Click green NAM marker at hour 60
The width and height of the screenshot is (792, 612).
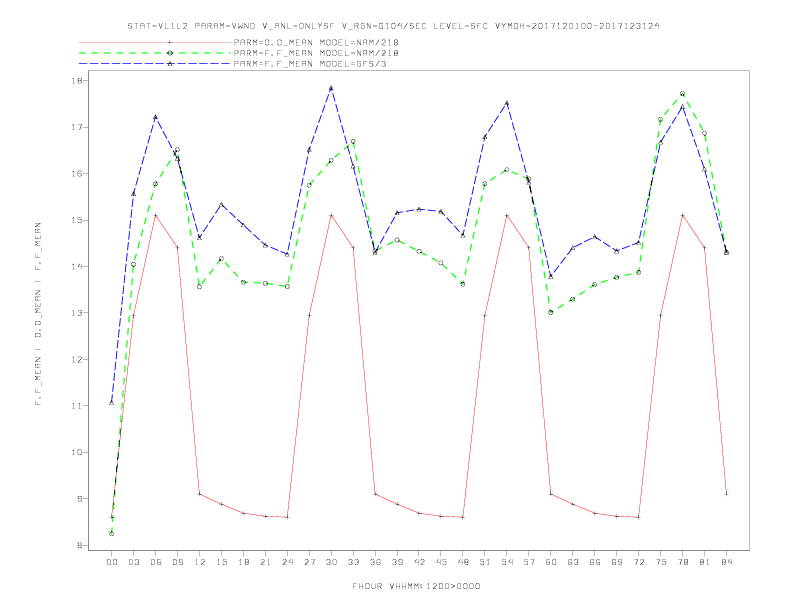[551, 312]
